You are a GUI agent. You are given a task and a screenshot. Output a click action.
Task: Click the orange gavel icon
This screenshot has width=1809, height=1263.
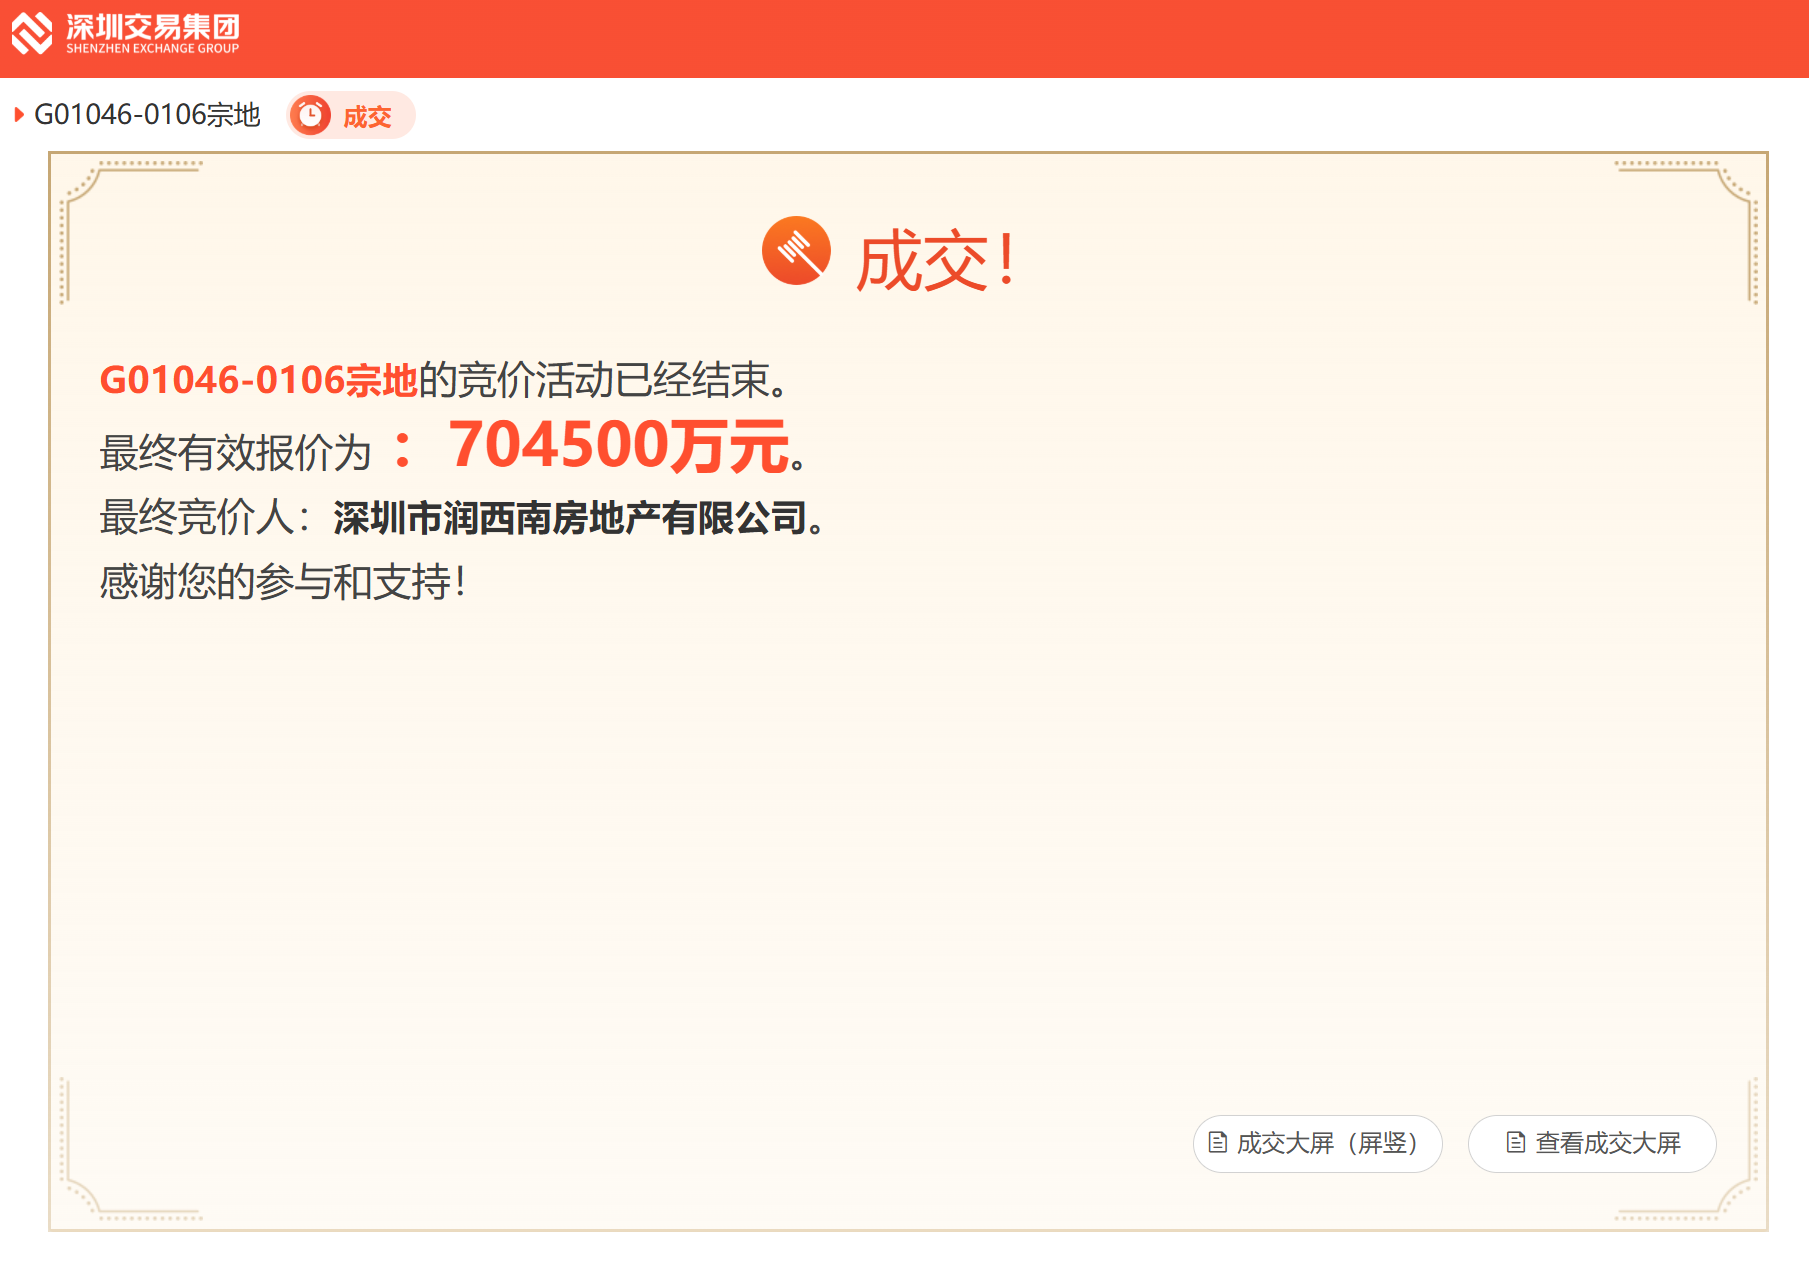tap(796, 250)
